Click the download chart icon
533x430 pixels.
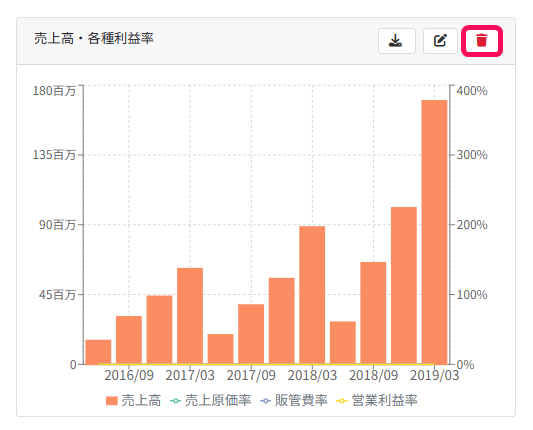[396, 41]
